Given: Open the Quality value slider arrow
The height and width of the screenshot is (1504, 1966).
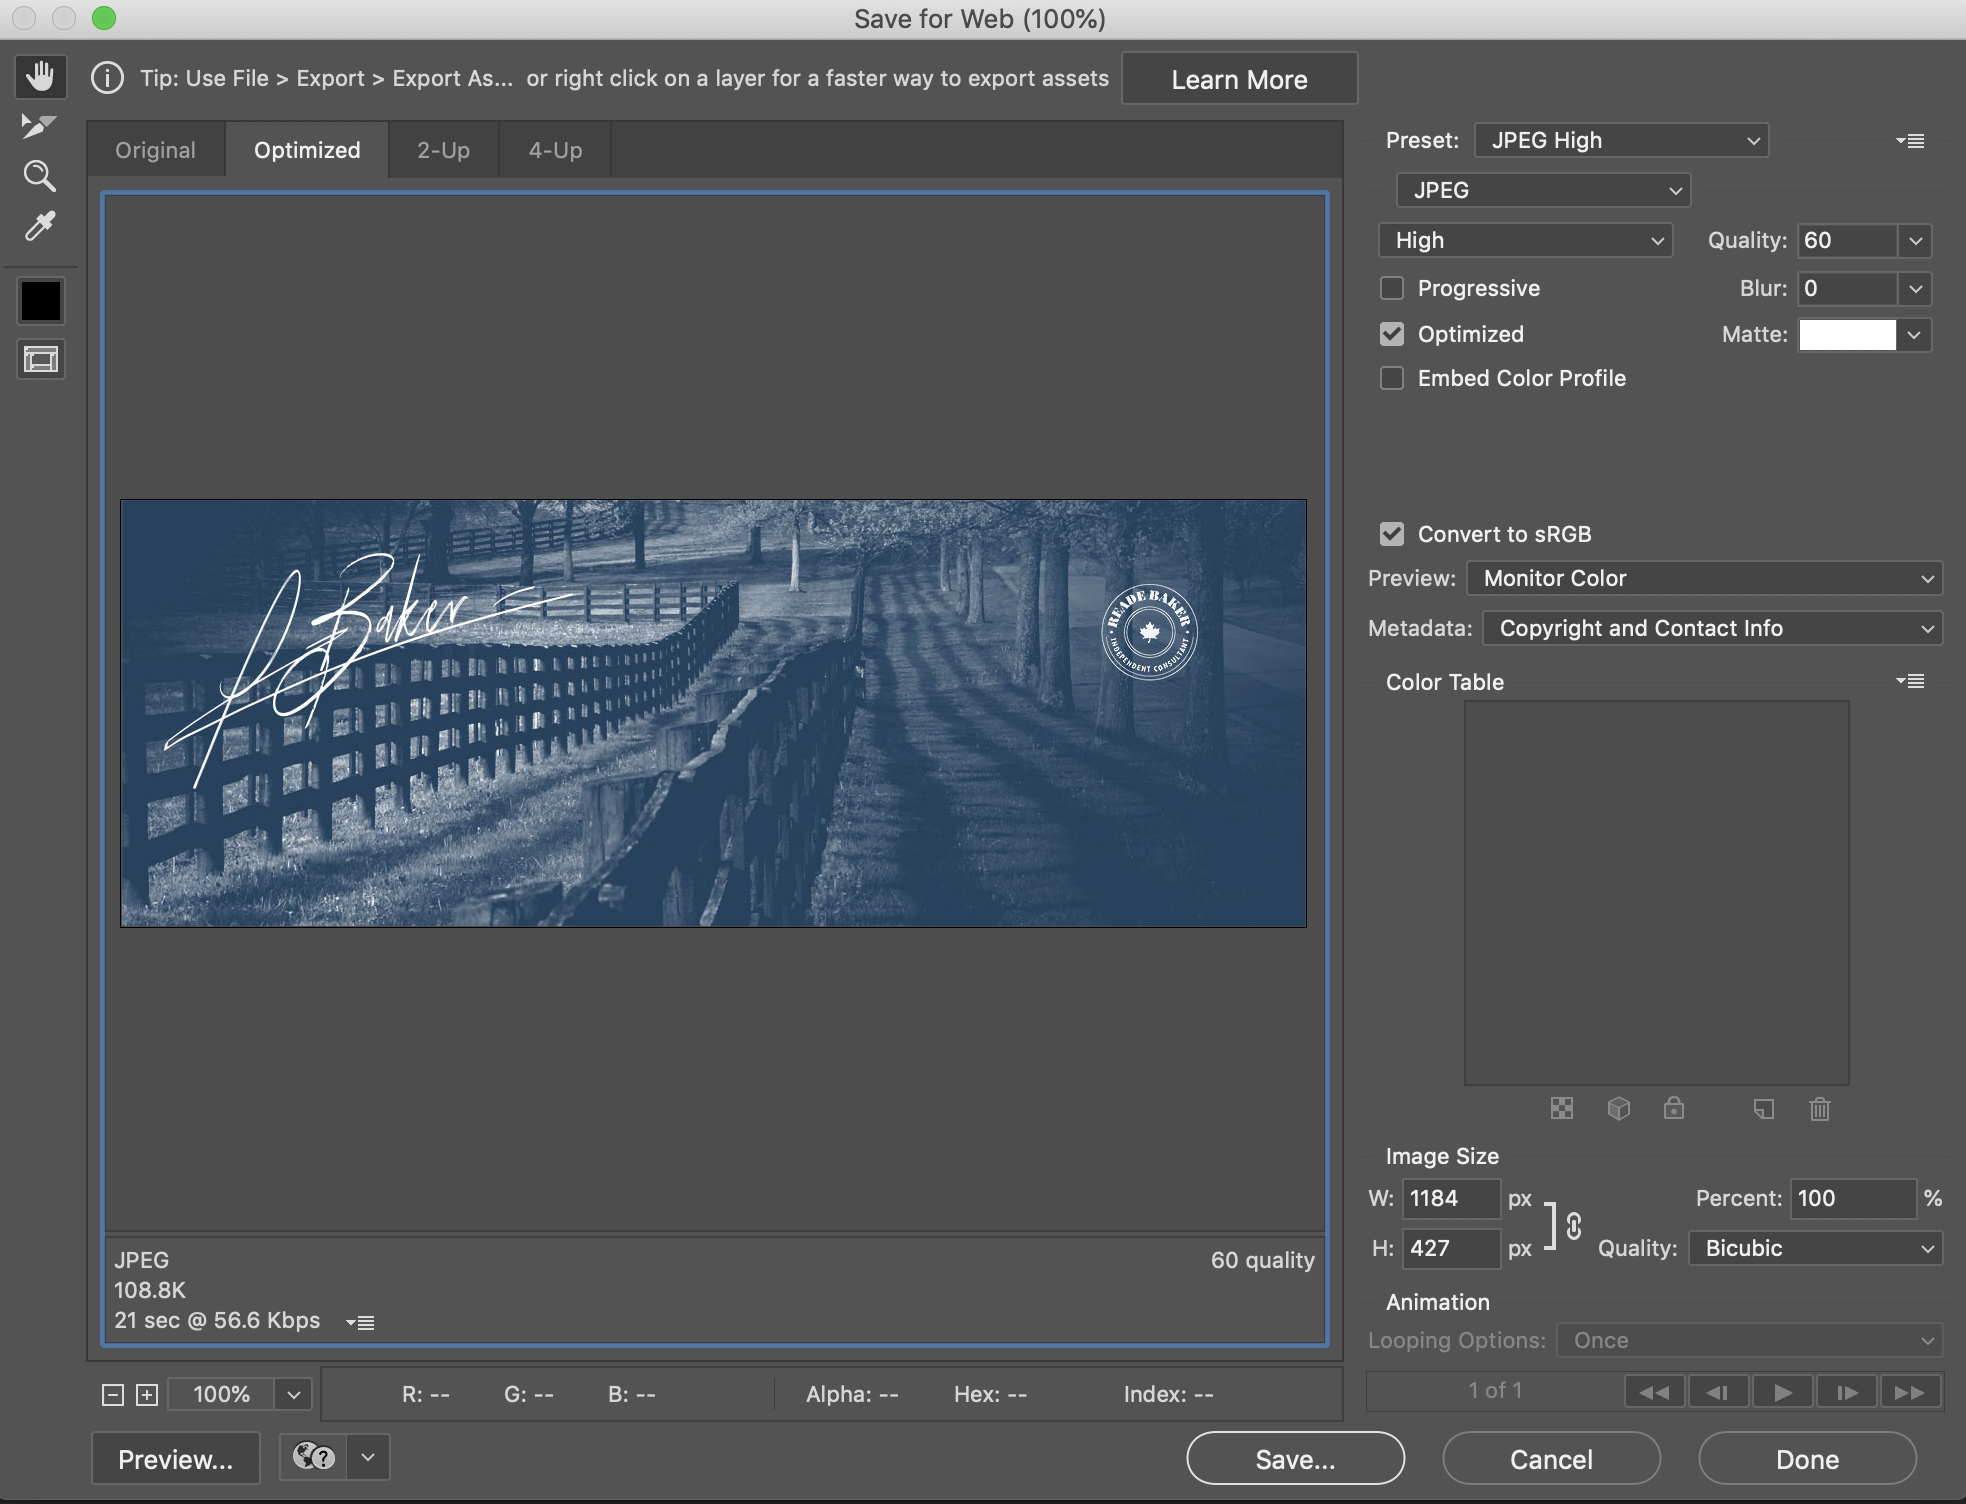Looking at the screenshot, I should tap(1915, 241).
